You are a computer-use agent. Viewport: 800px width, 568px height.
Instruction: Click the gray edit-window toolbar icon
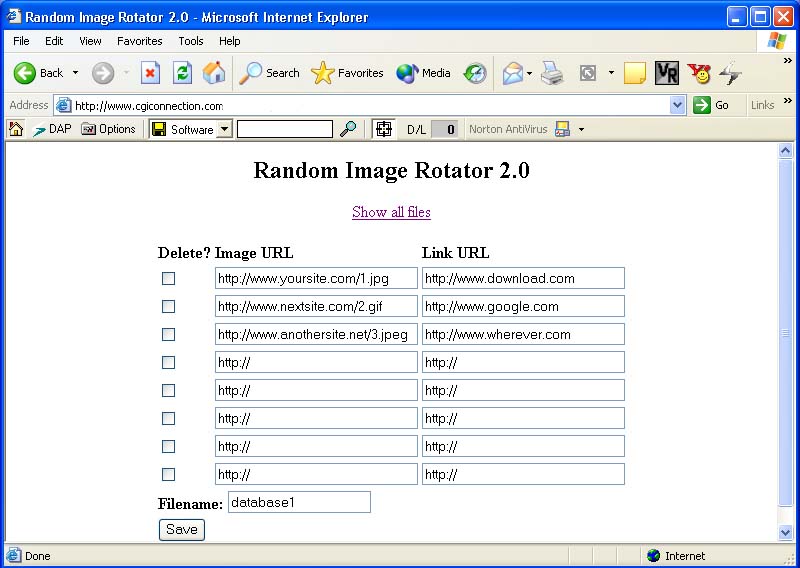point(588,73)
